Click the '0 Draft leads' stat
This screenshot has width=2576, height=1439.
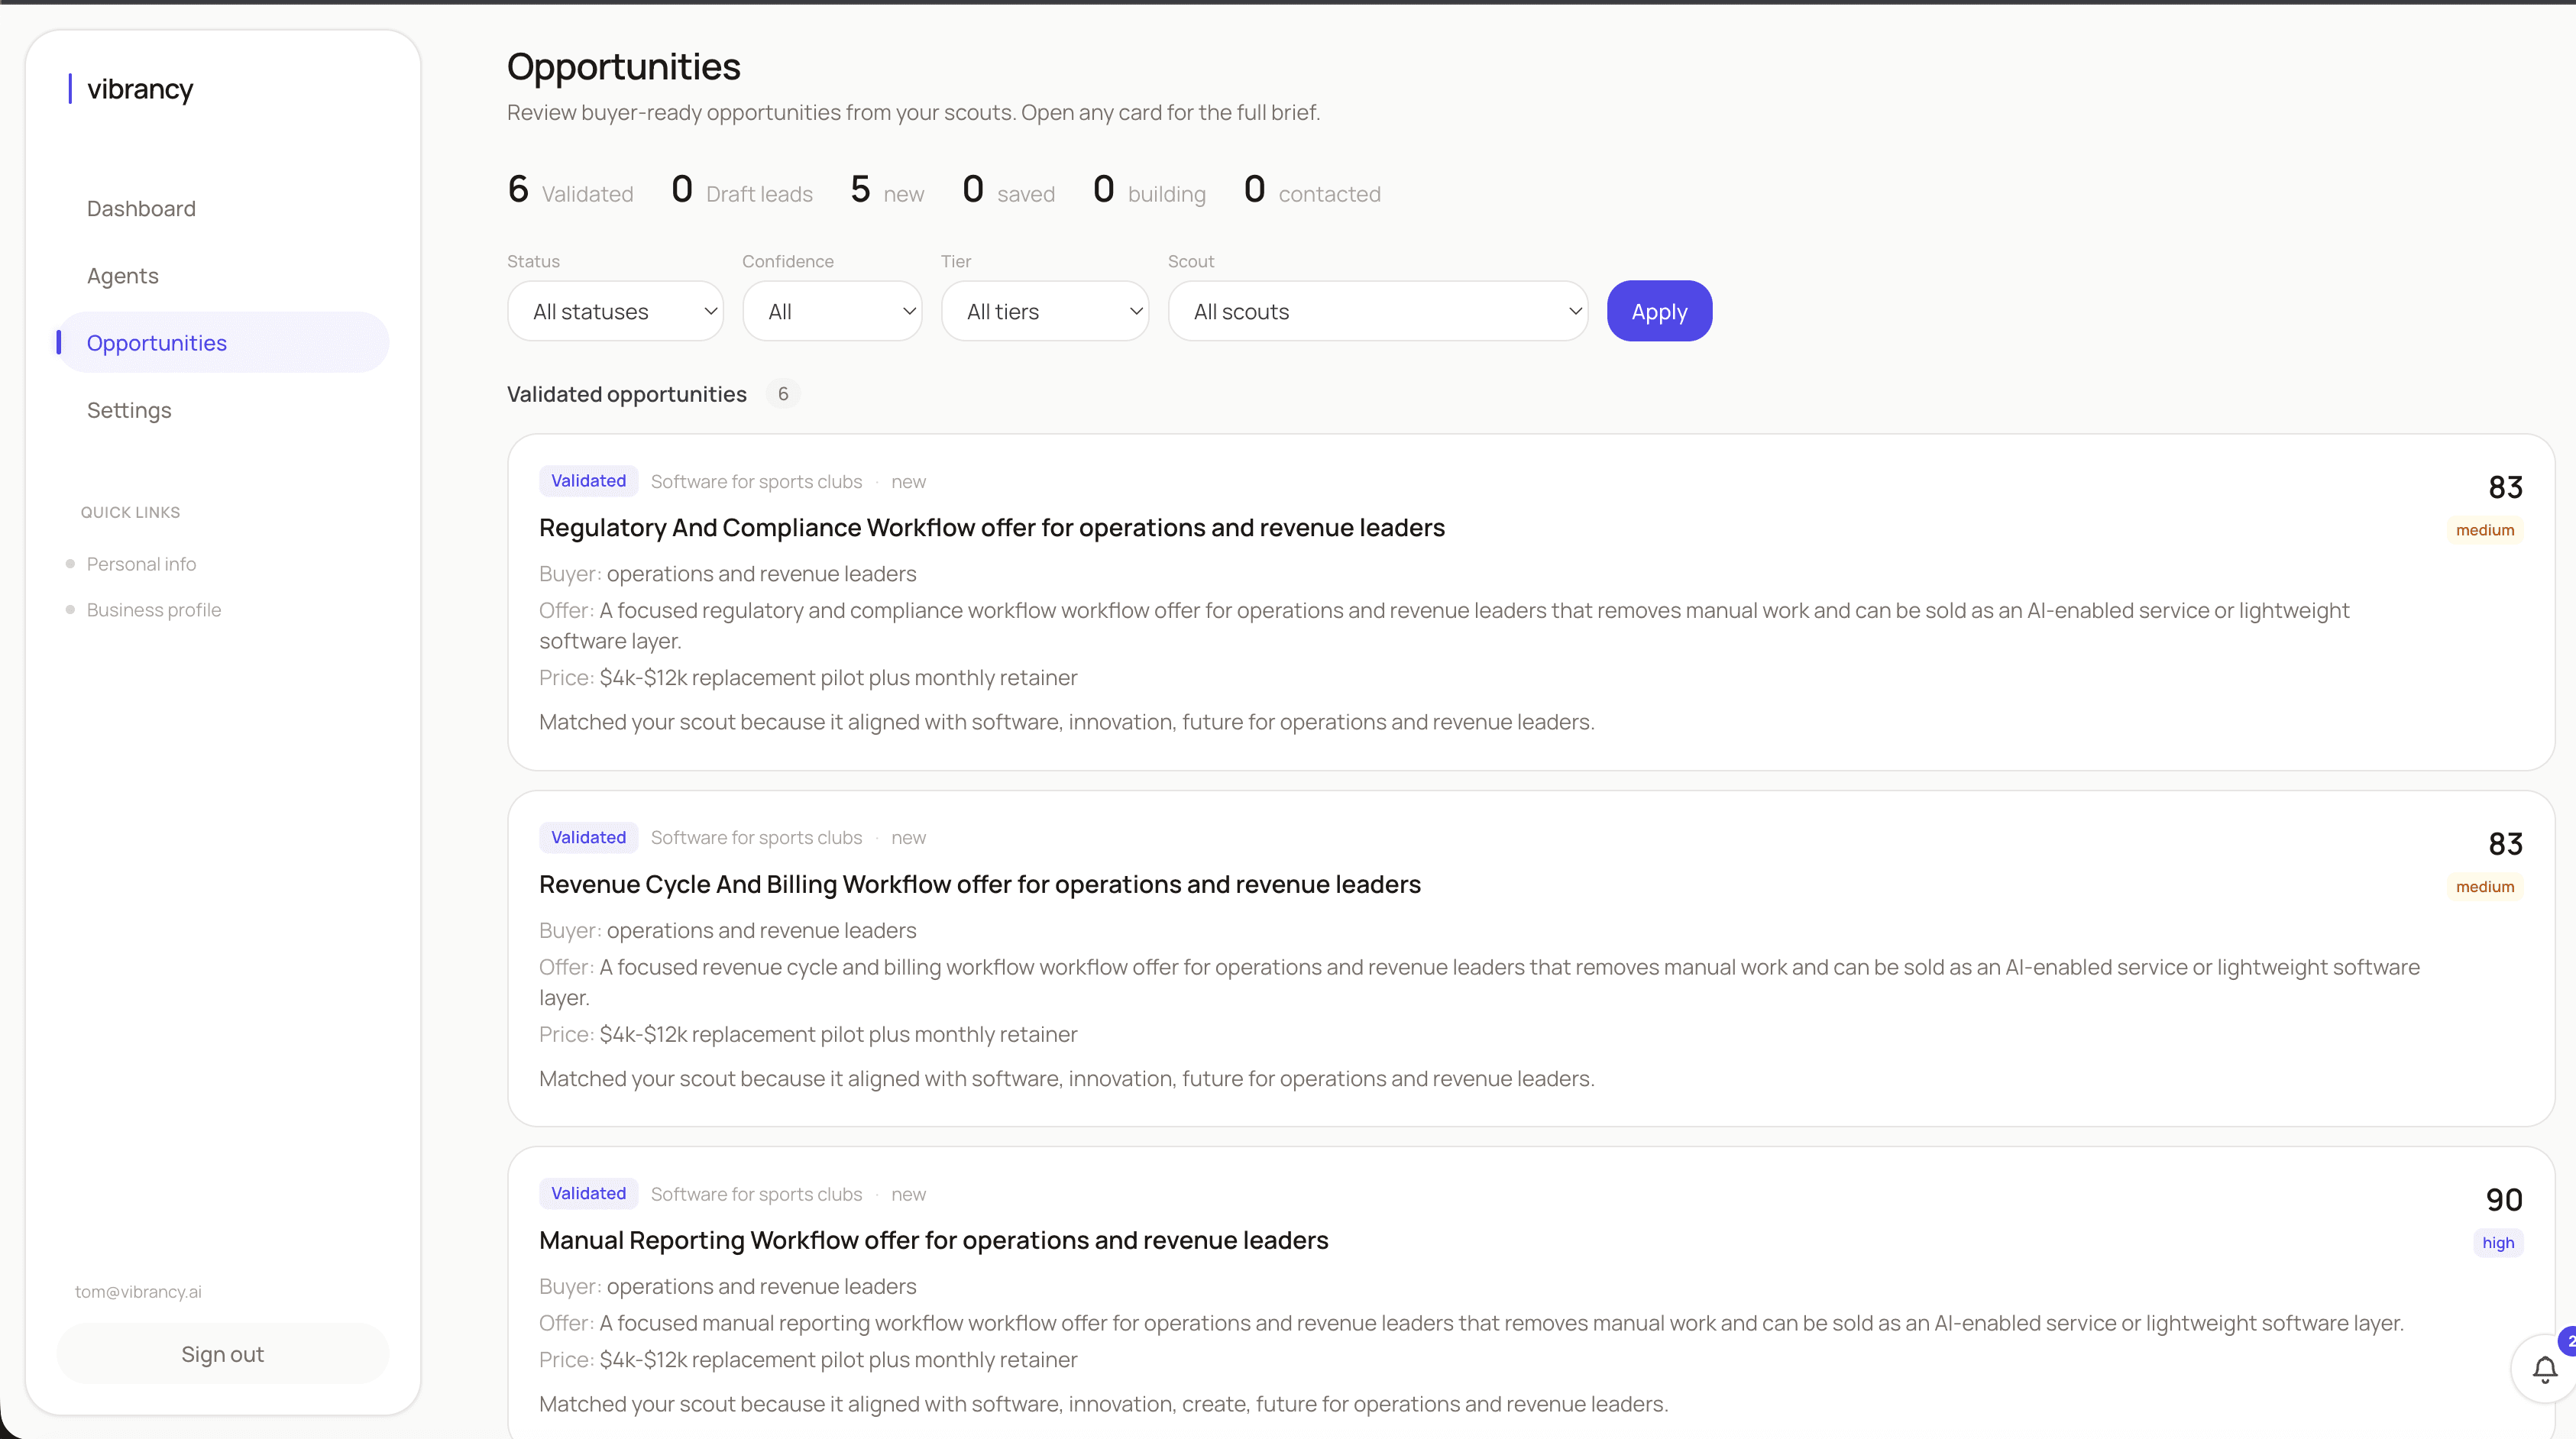coord(742,189)
